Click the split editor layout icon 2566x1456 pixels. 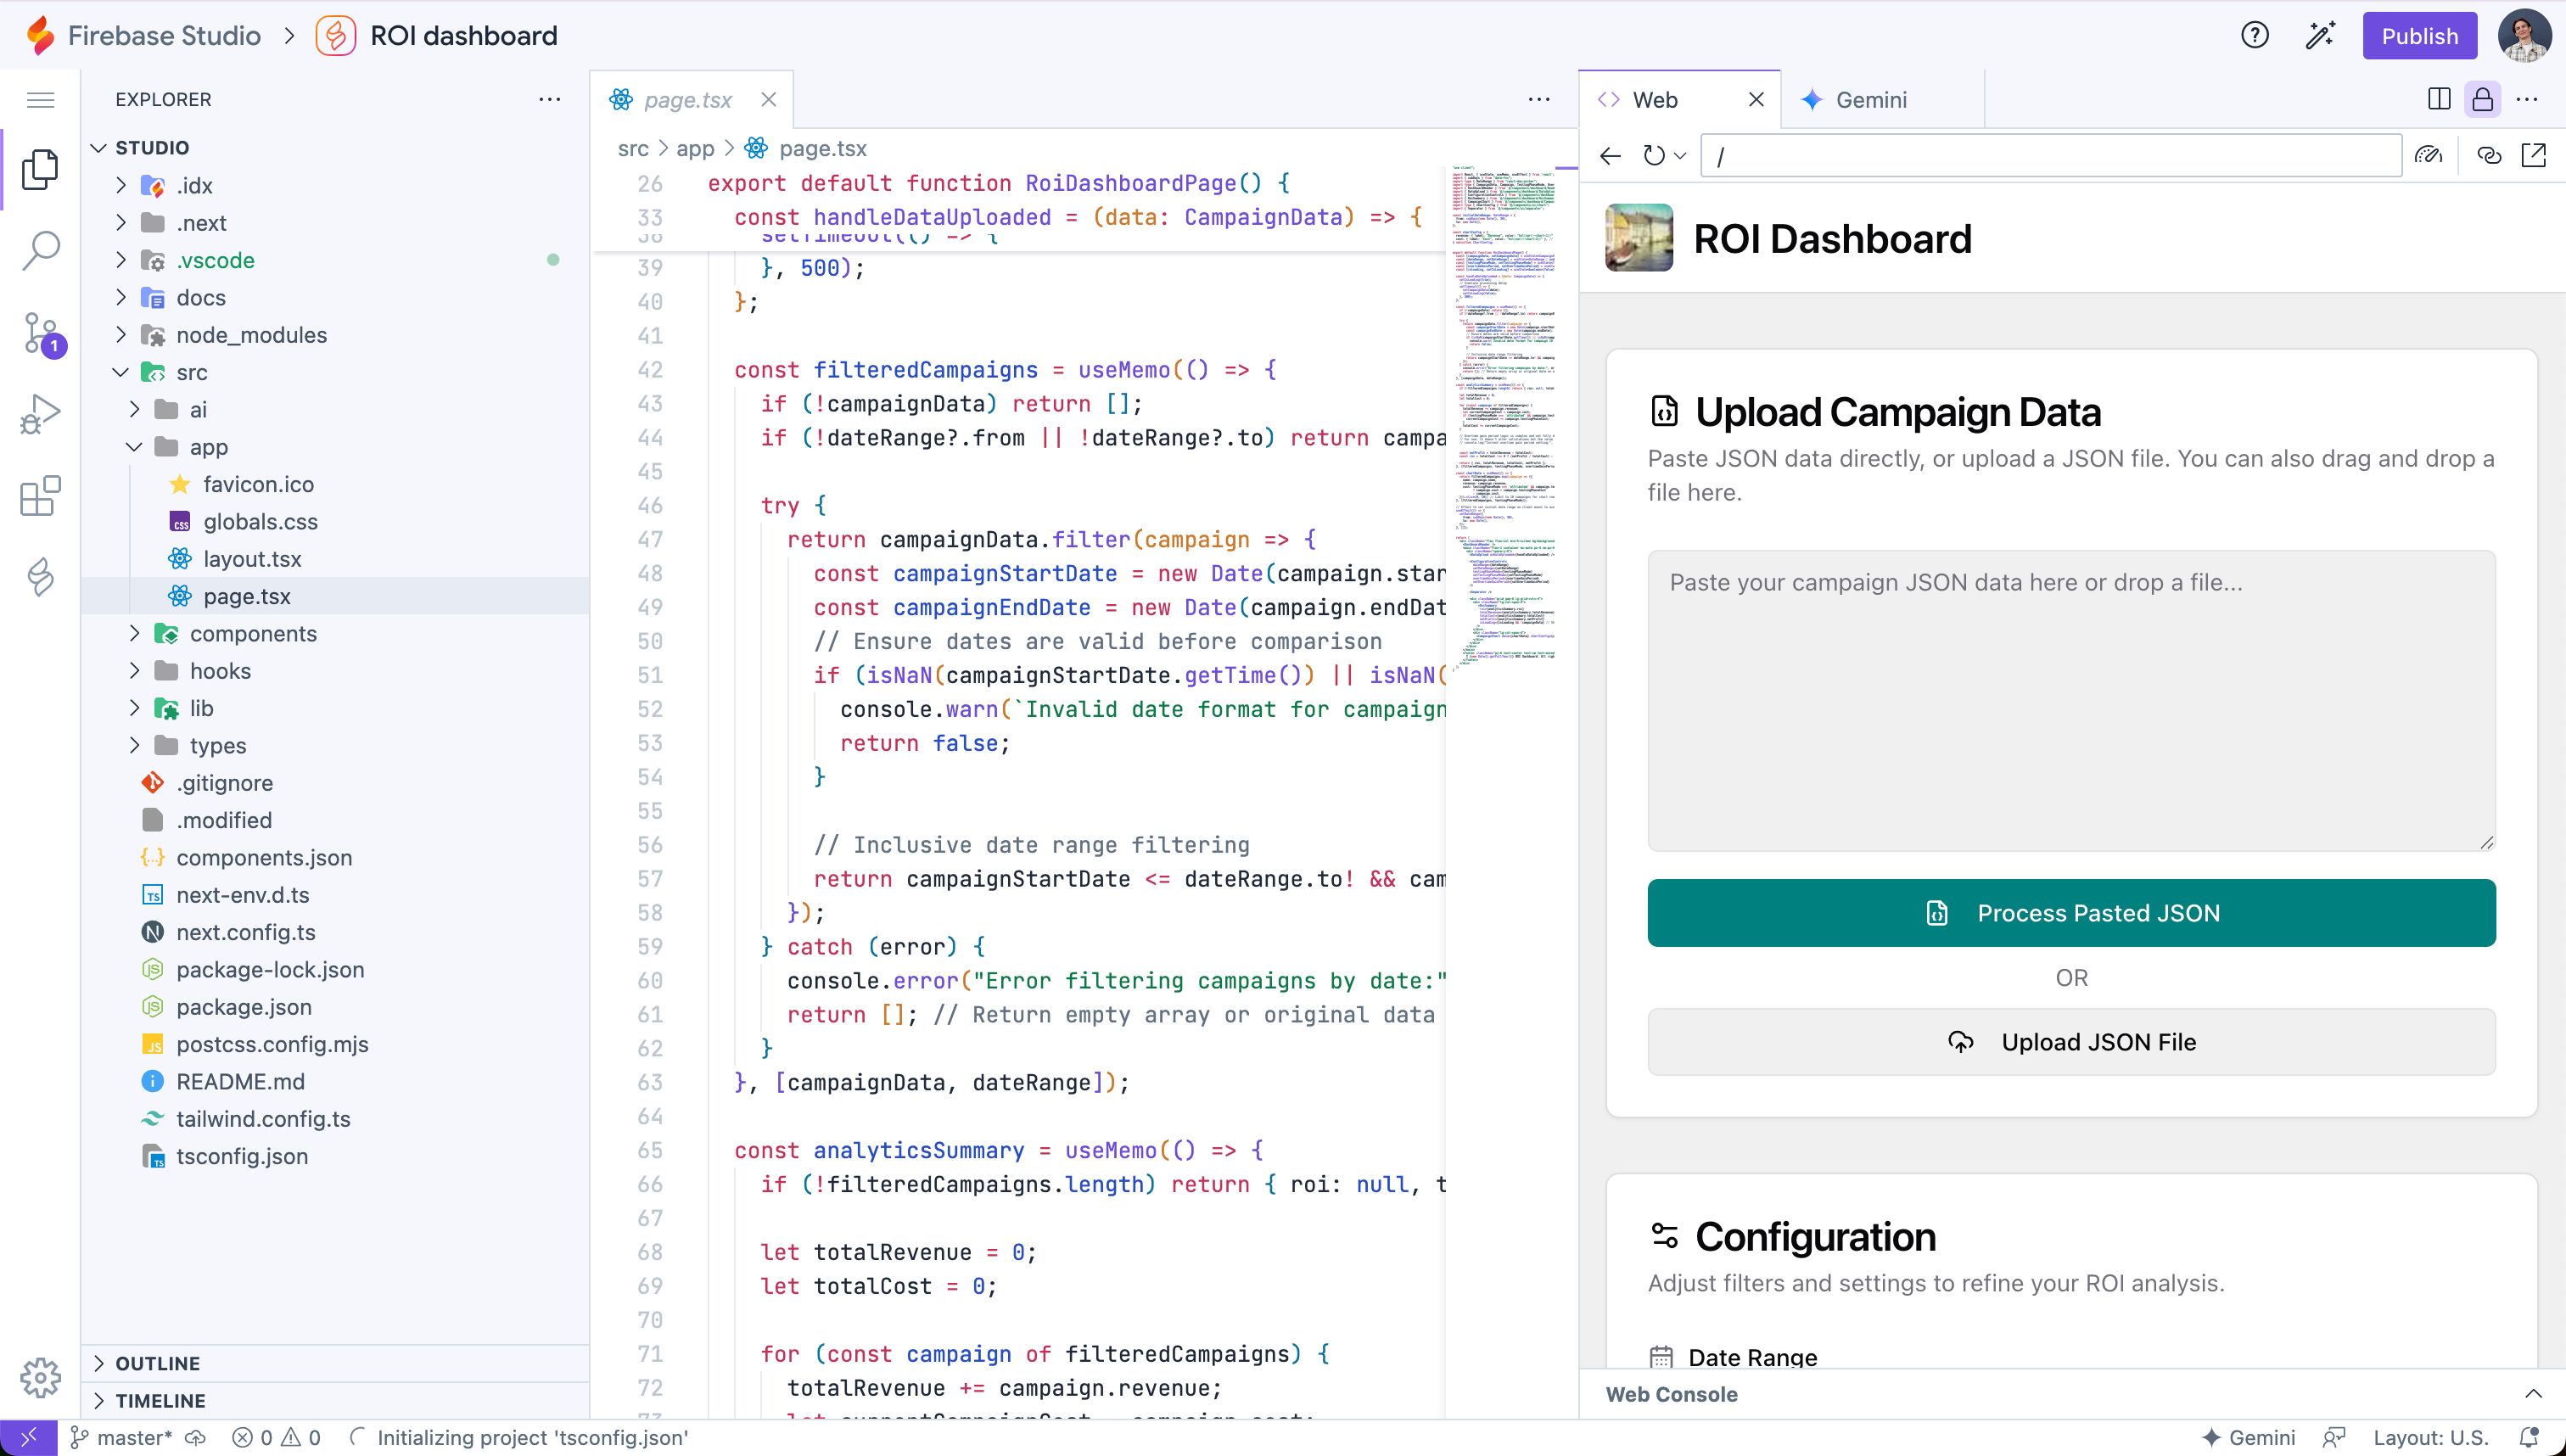click(x=2439, y=99)
